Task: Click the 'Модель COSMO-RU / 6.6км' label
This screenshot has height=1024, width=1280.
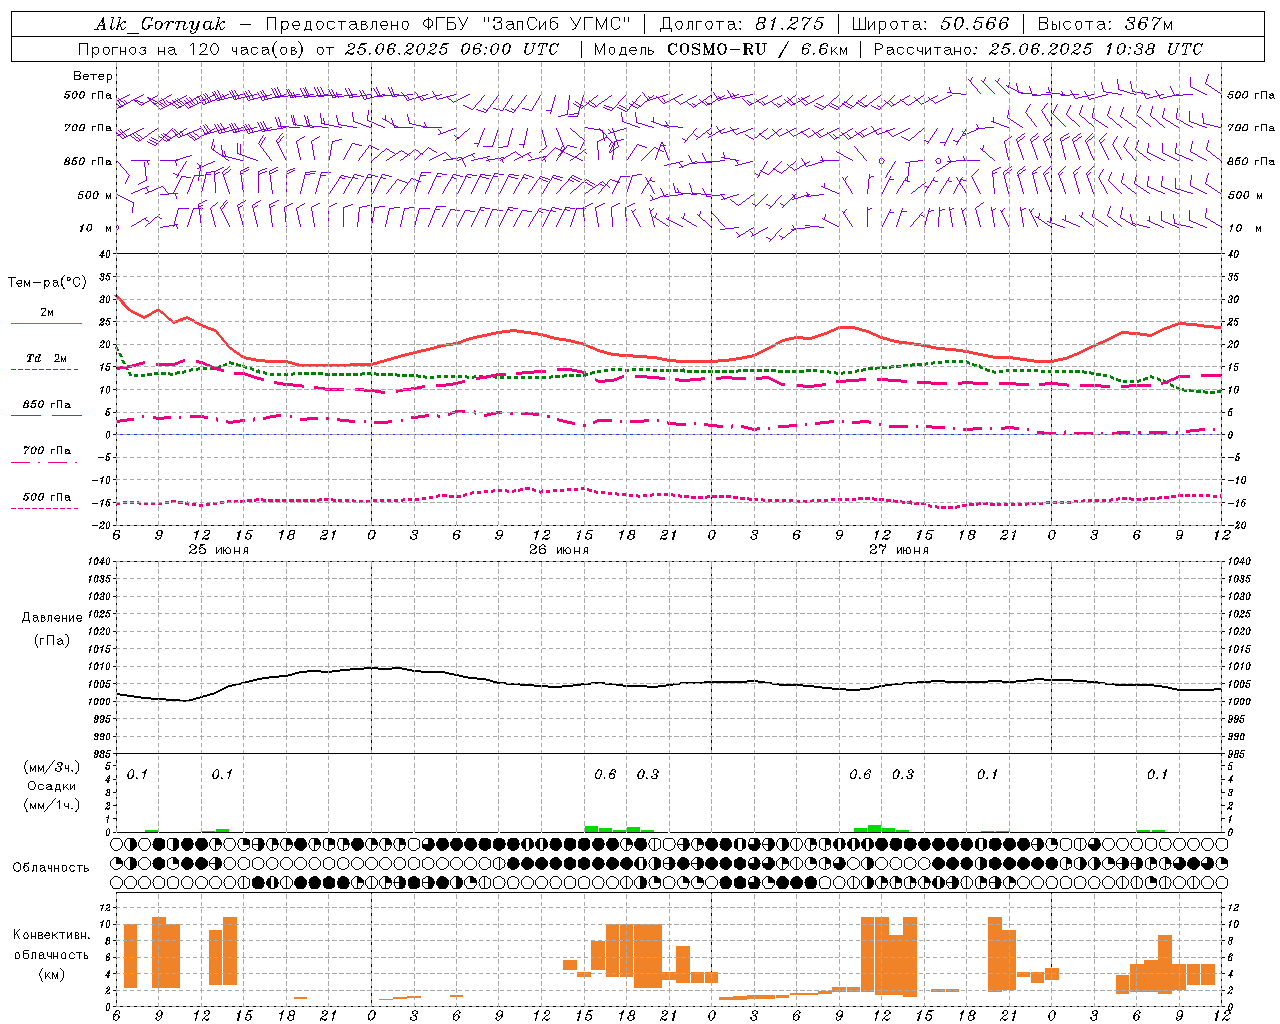Action: point(721,49)
